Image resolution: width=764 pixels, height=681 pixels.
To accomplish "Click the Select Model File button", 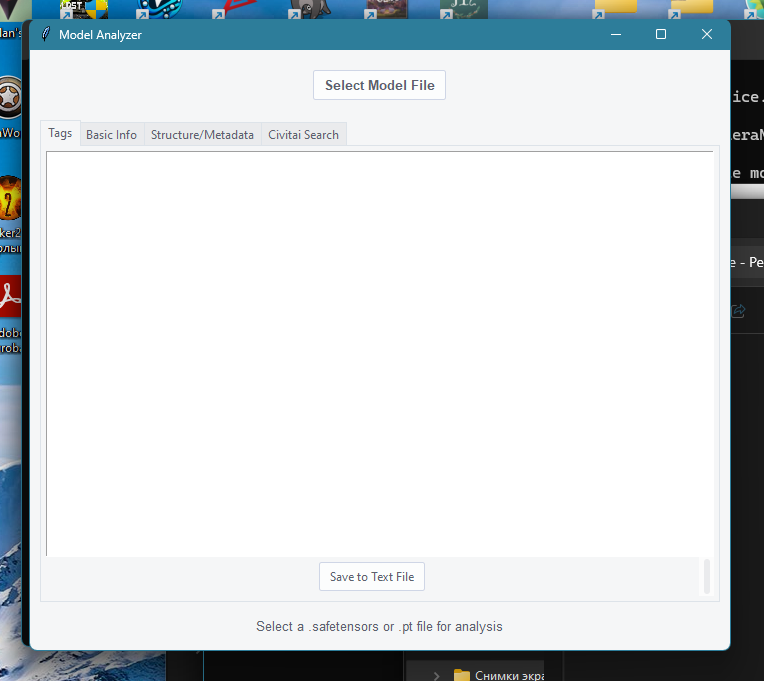I will [x=379, y=85].
